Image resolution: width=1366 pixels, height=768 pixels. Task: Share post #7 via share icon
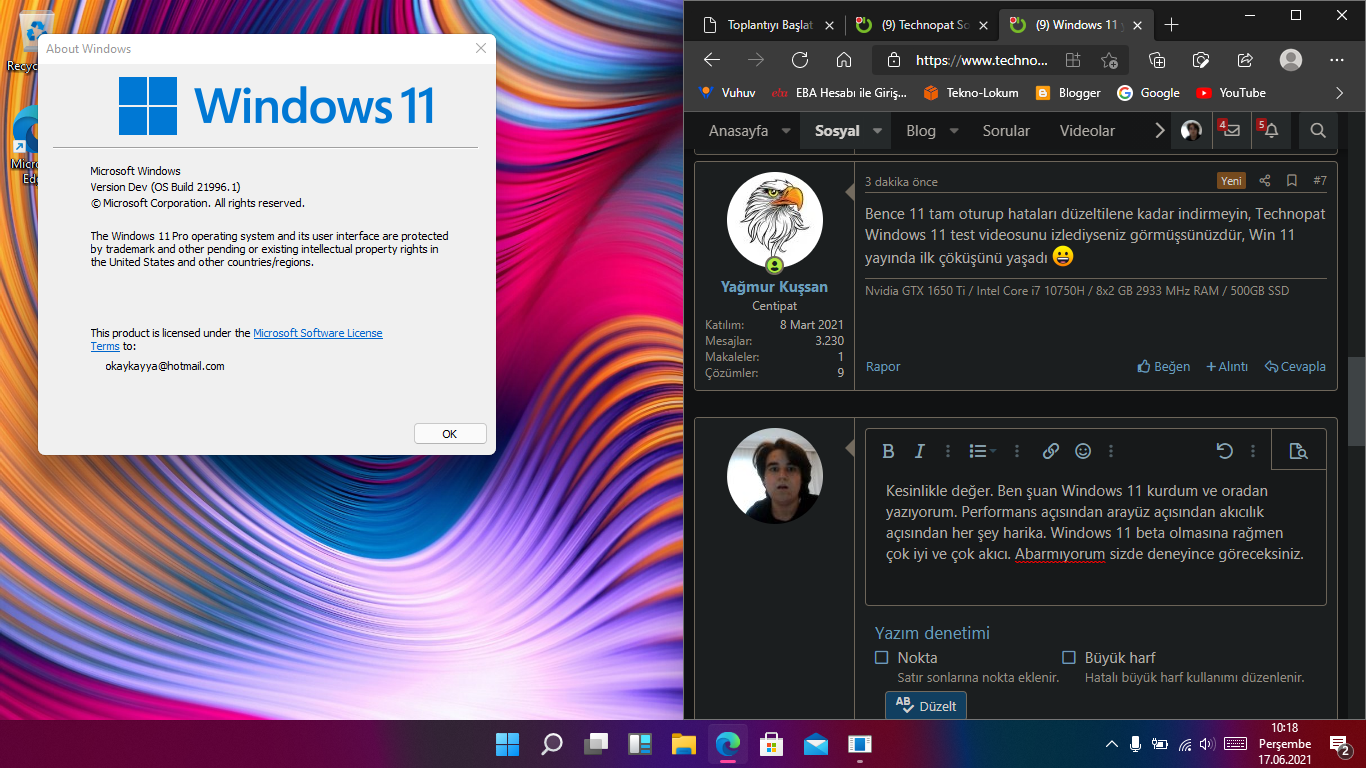coord(1265,181)
